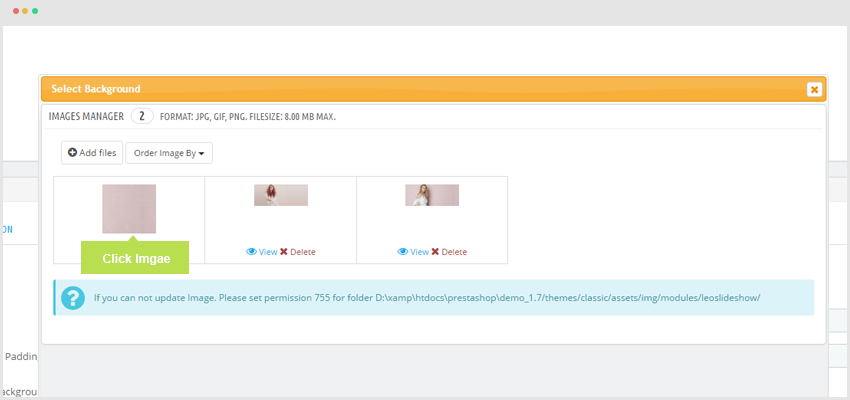850x400 pixels.
Task: Close the Select Background dialog
Action: click(x=814, y=89)
